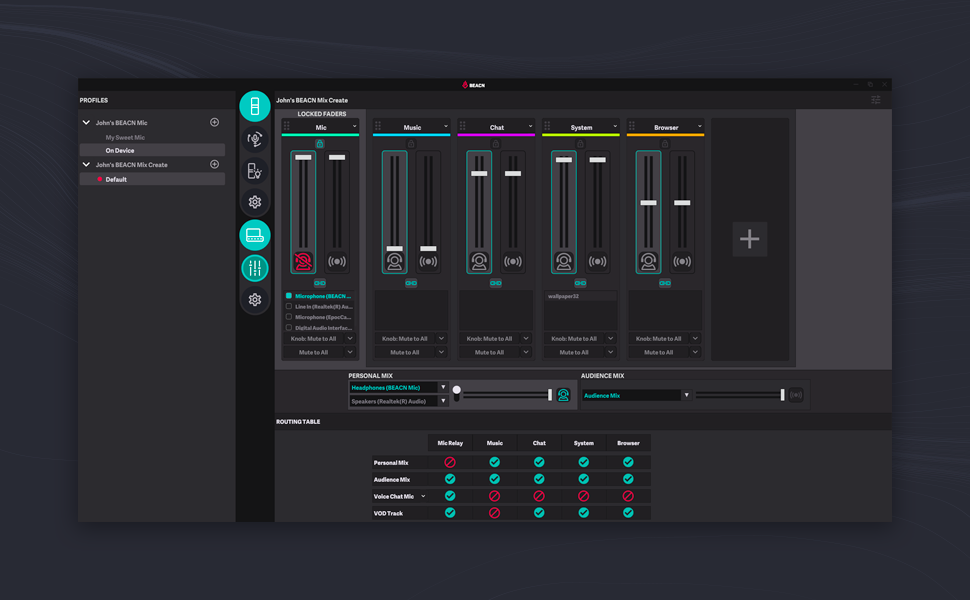
Task: Select the mixer faders sidebar icon
Action: pos(255,267)
